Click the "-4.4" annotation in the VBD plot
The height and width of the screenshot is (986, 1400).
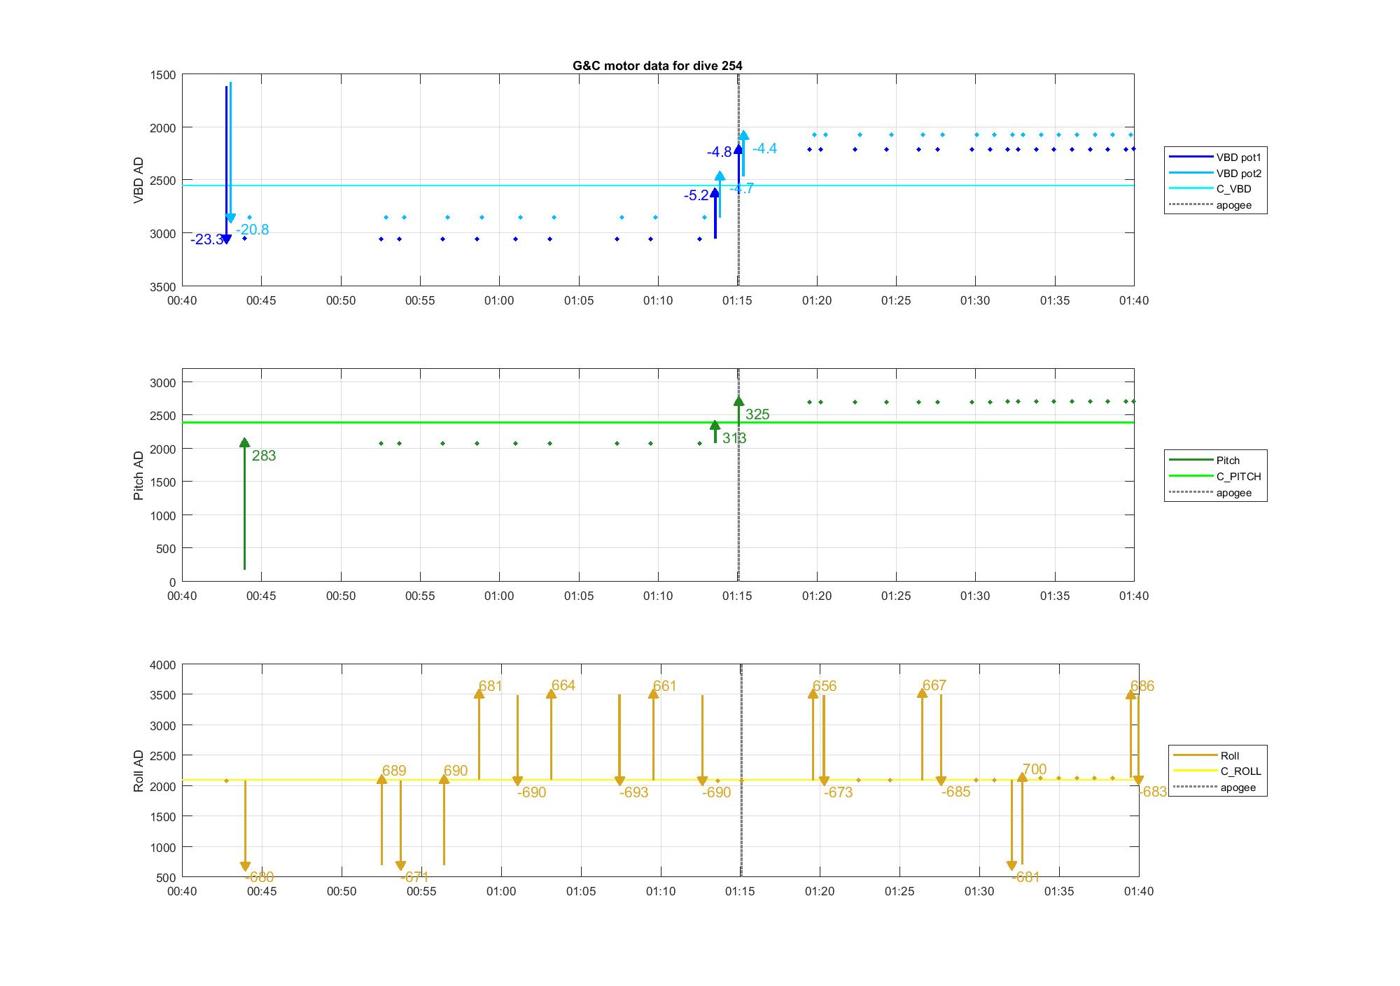tap(765, 149)
